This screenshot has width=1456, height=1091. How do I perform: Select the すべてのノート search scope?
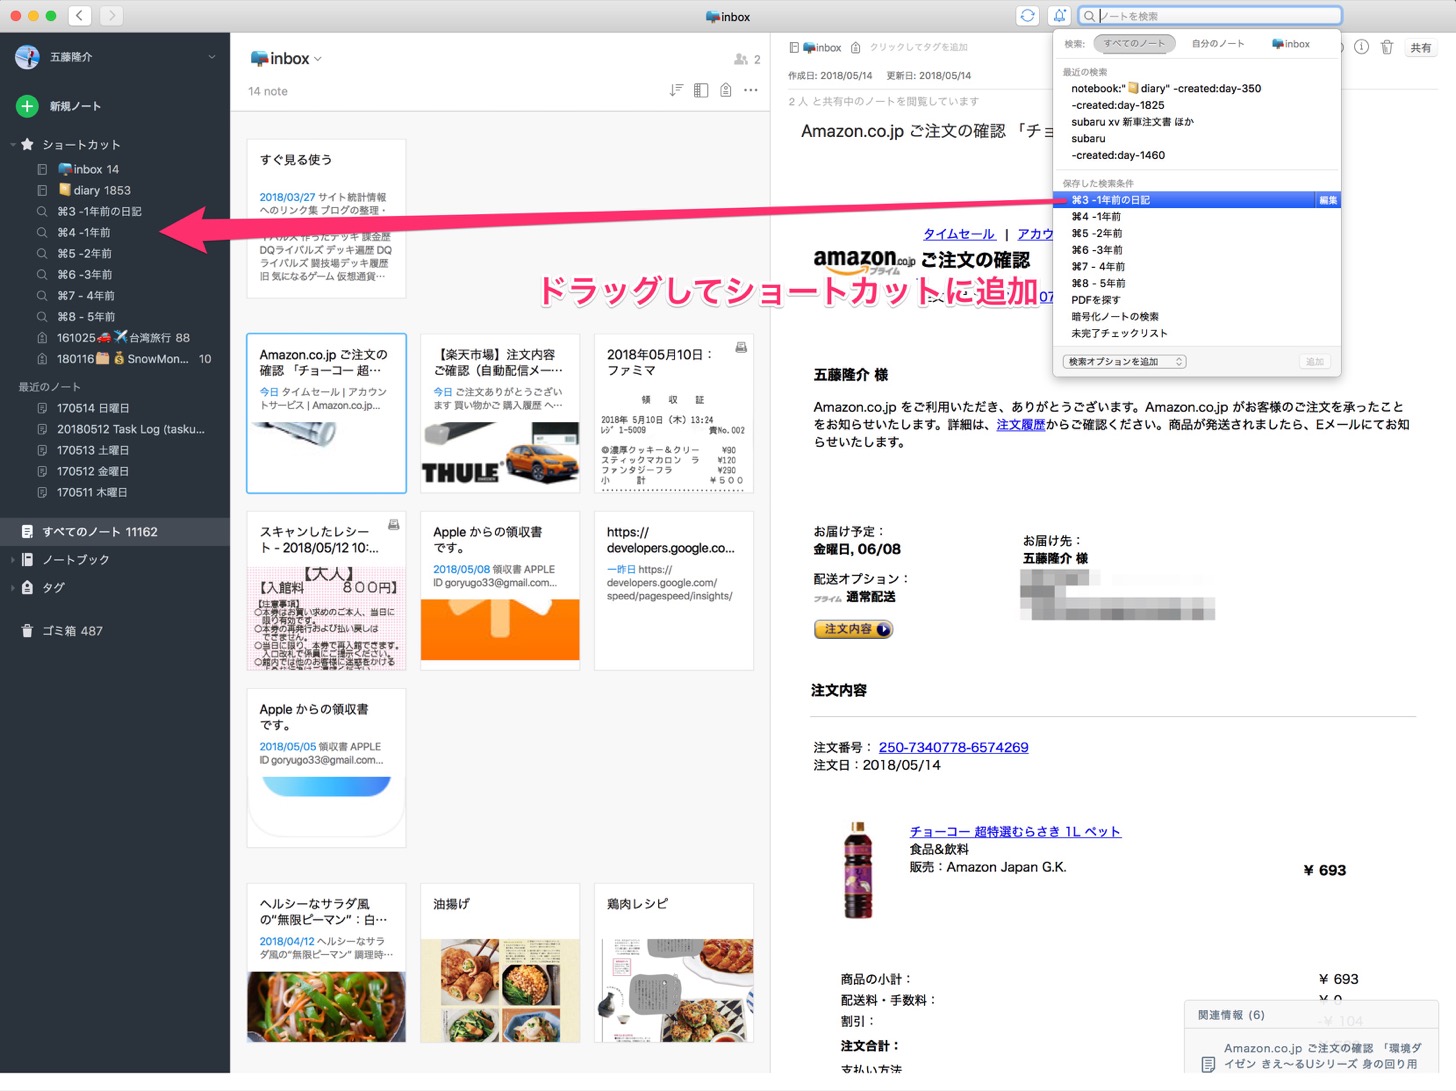[1134, 43]
